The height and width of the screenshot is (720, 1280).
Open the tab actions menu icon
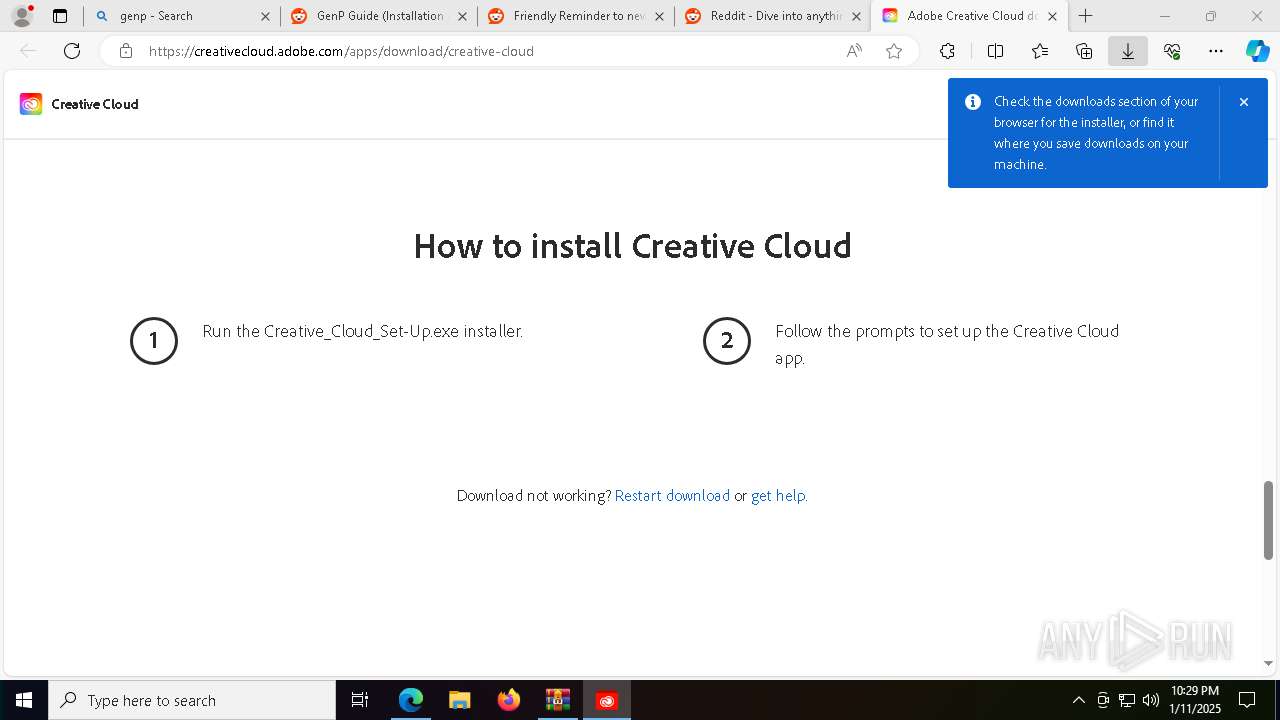(x=60, y=16)
